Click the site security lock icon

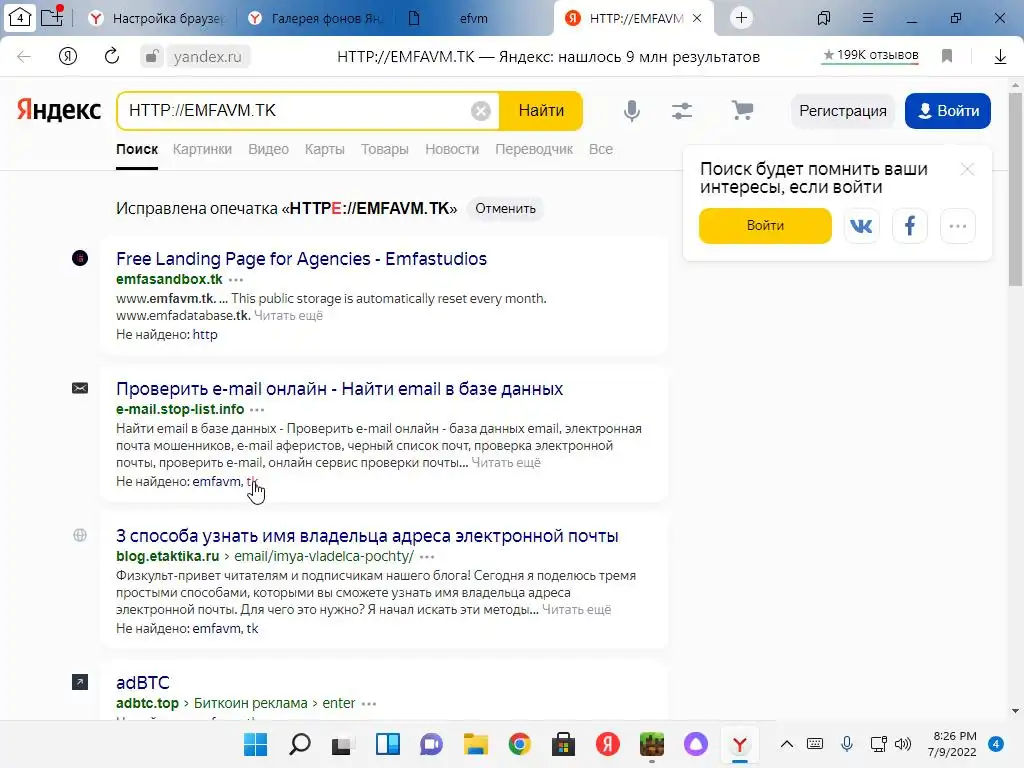(x=152, y=56)
